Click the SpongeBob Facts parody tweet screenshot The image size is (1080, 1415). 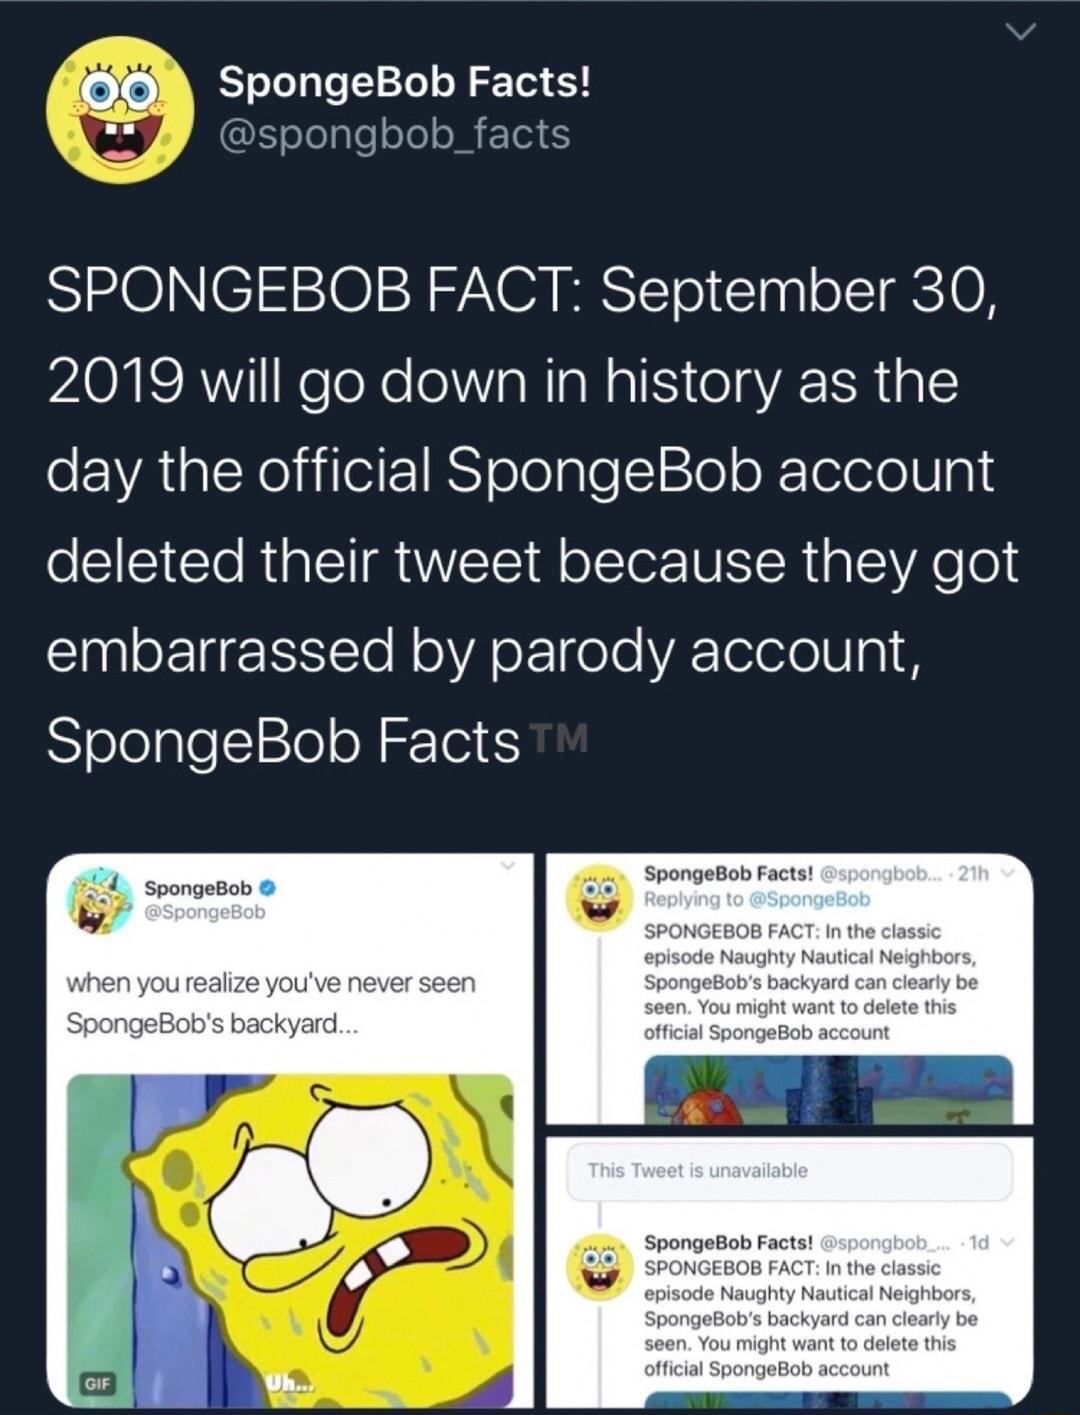pos(790,990)
